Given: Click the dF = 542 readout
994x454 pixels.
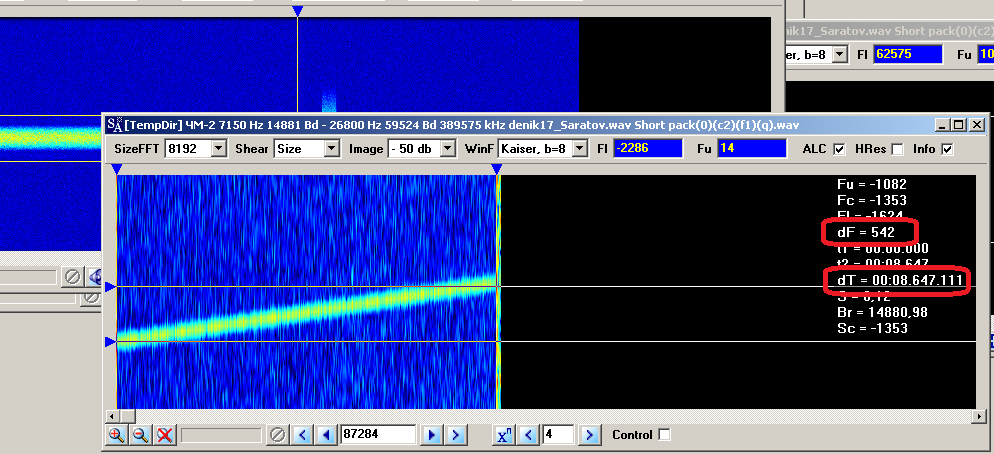Looking at the screenshot, I should 866,233.
